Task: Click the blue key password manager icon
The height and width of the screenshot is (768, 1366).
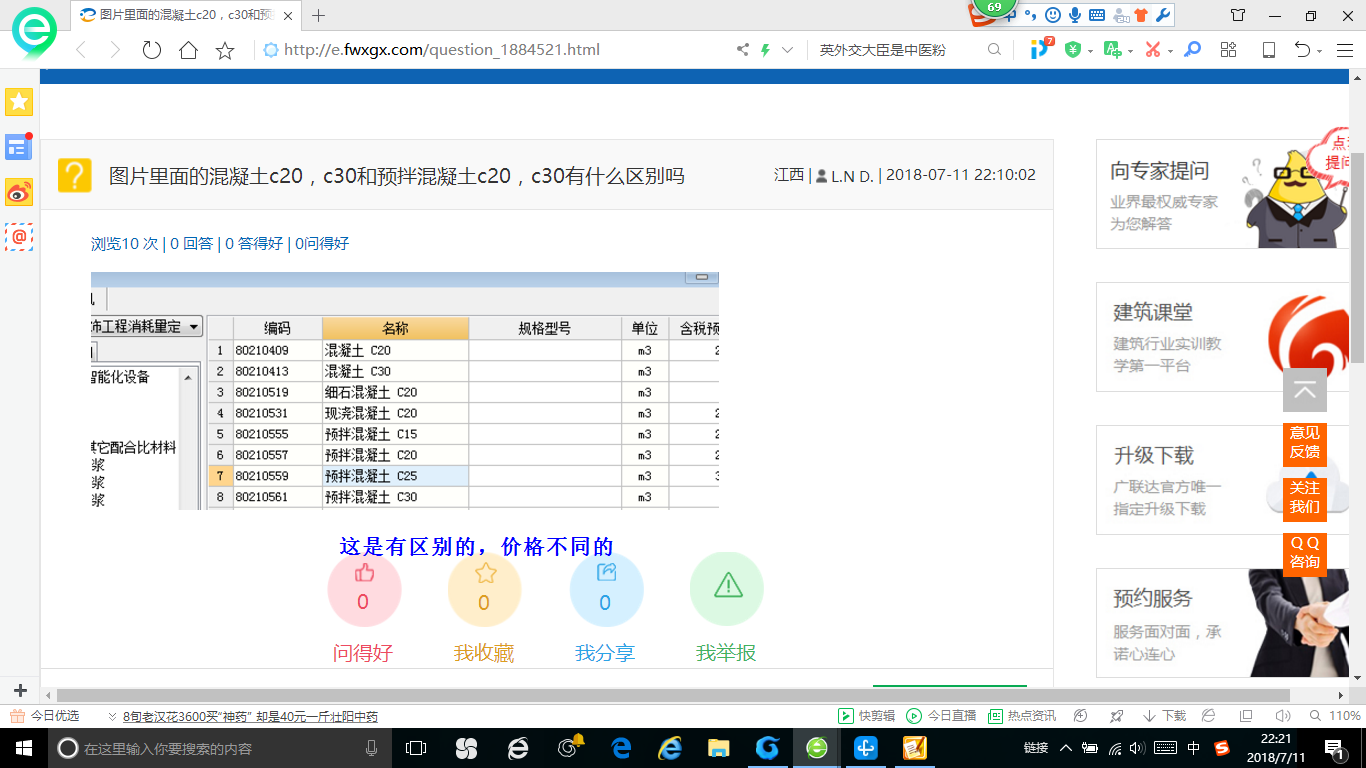Action: 1192,50
